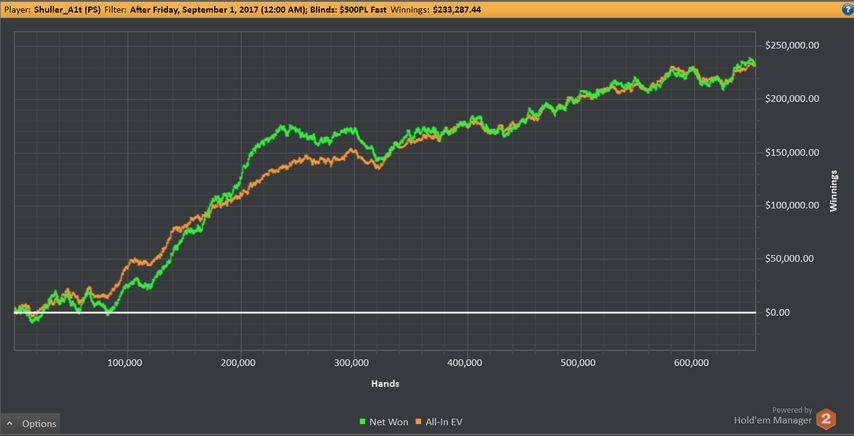Toggle the All-In EV legend entry
The height and width of the screenshot is (436, 854).
click(439, 422)
